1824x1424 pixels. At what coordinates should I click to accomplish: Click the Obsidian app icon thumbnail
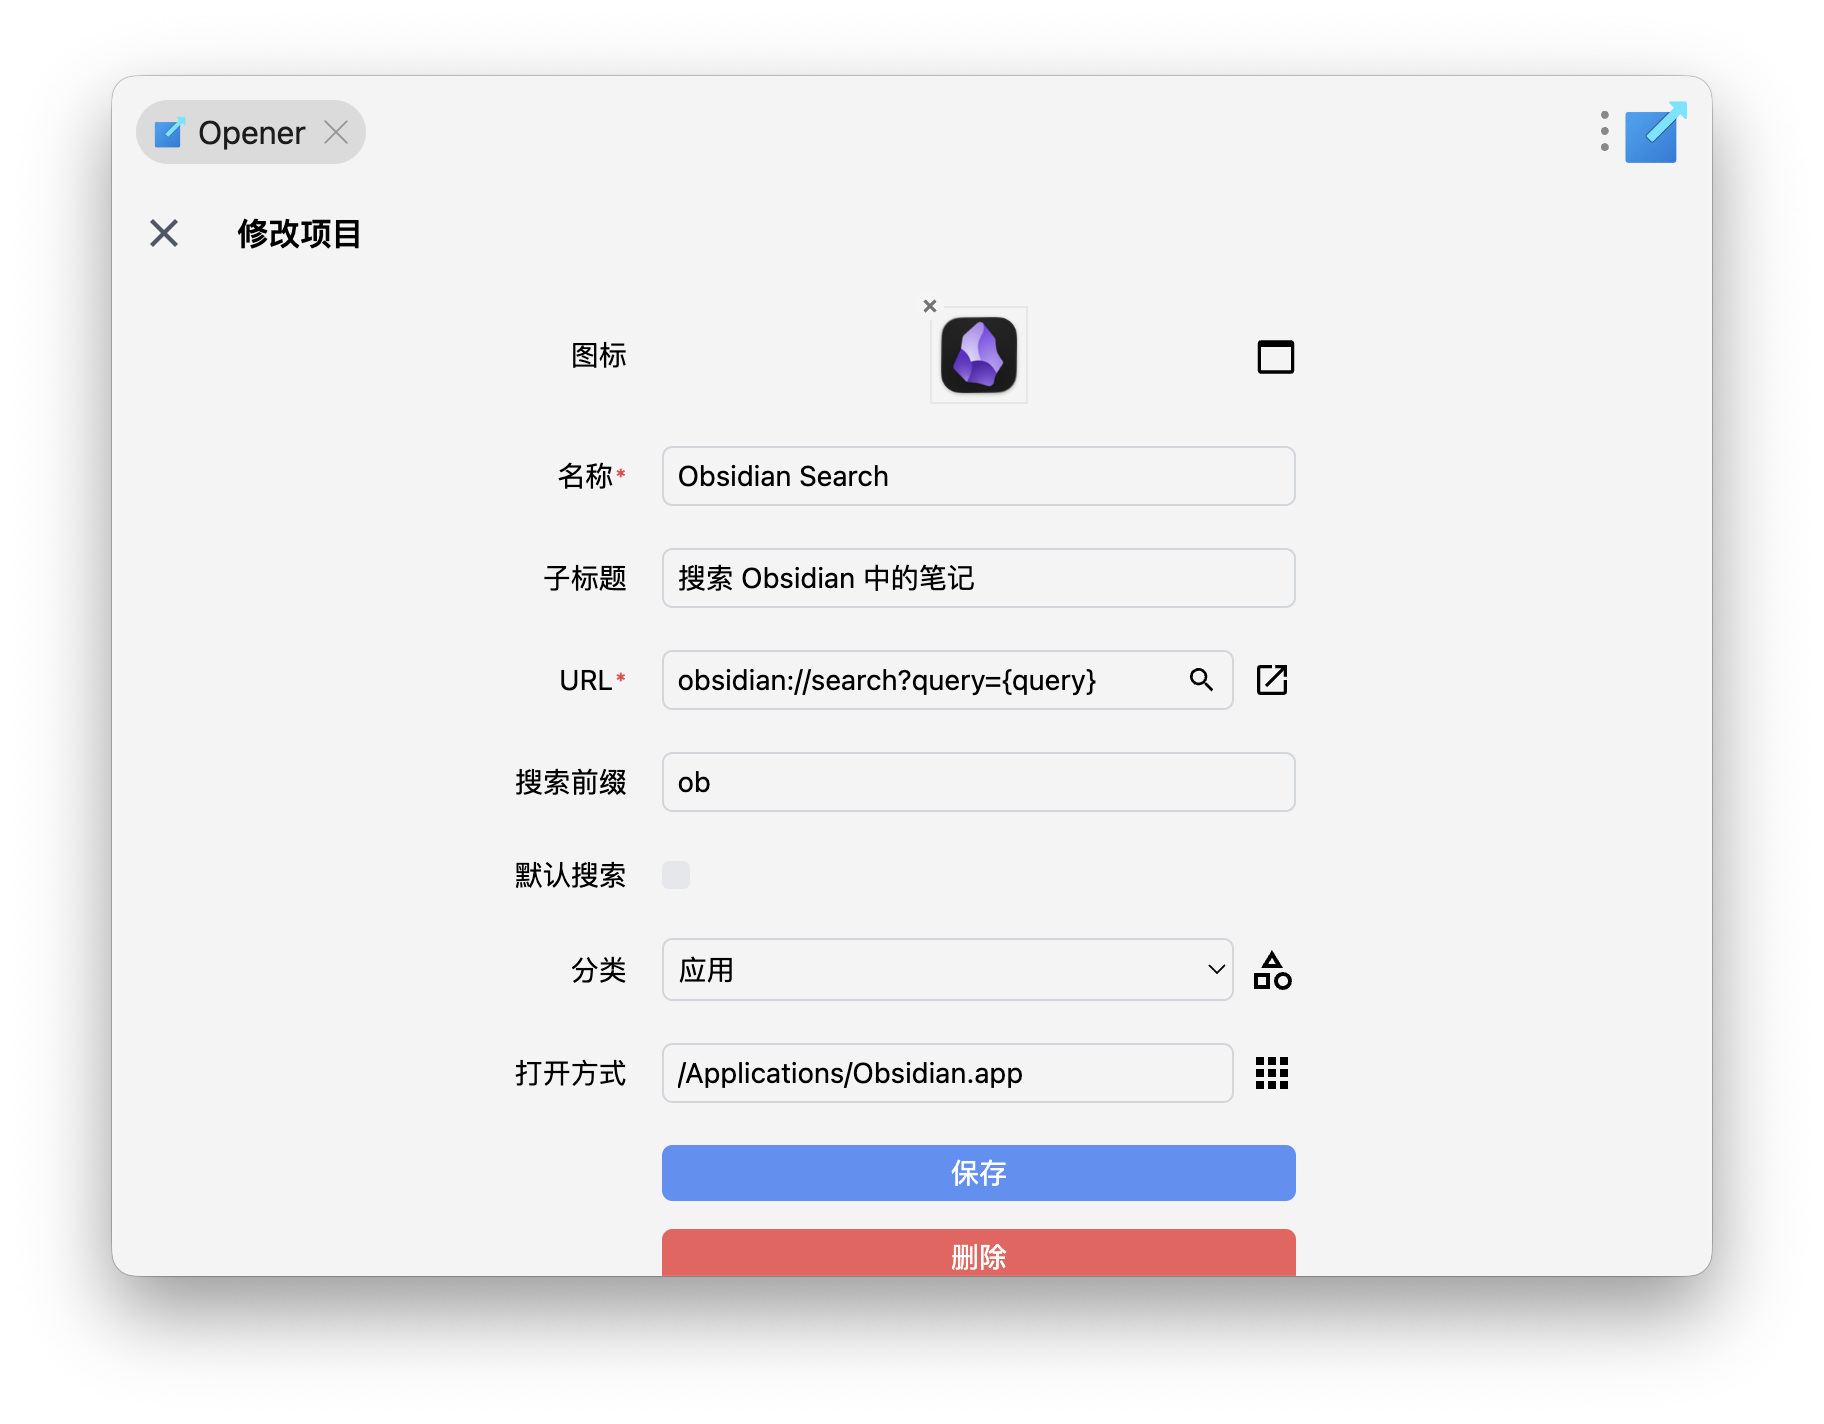pos(979,355)
